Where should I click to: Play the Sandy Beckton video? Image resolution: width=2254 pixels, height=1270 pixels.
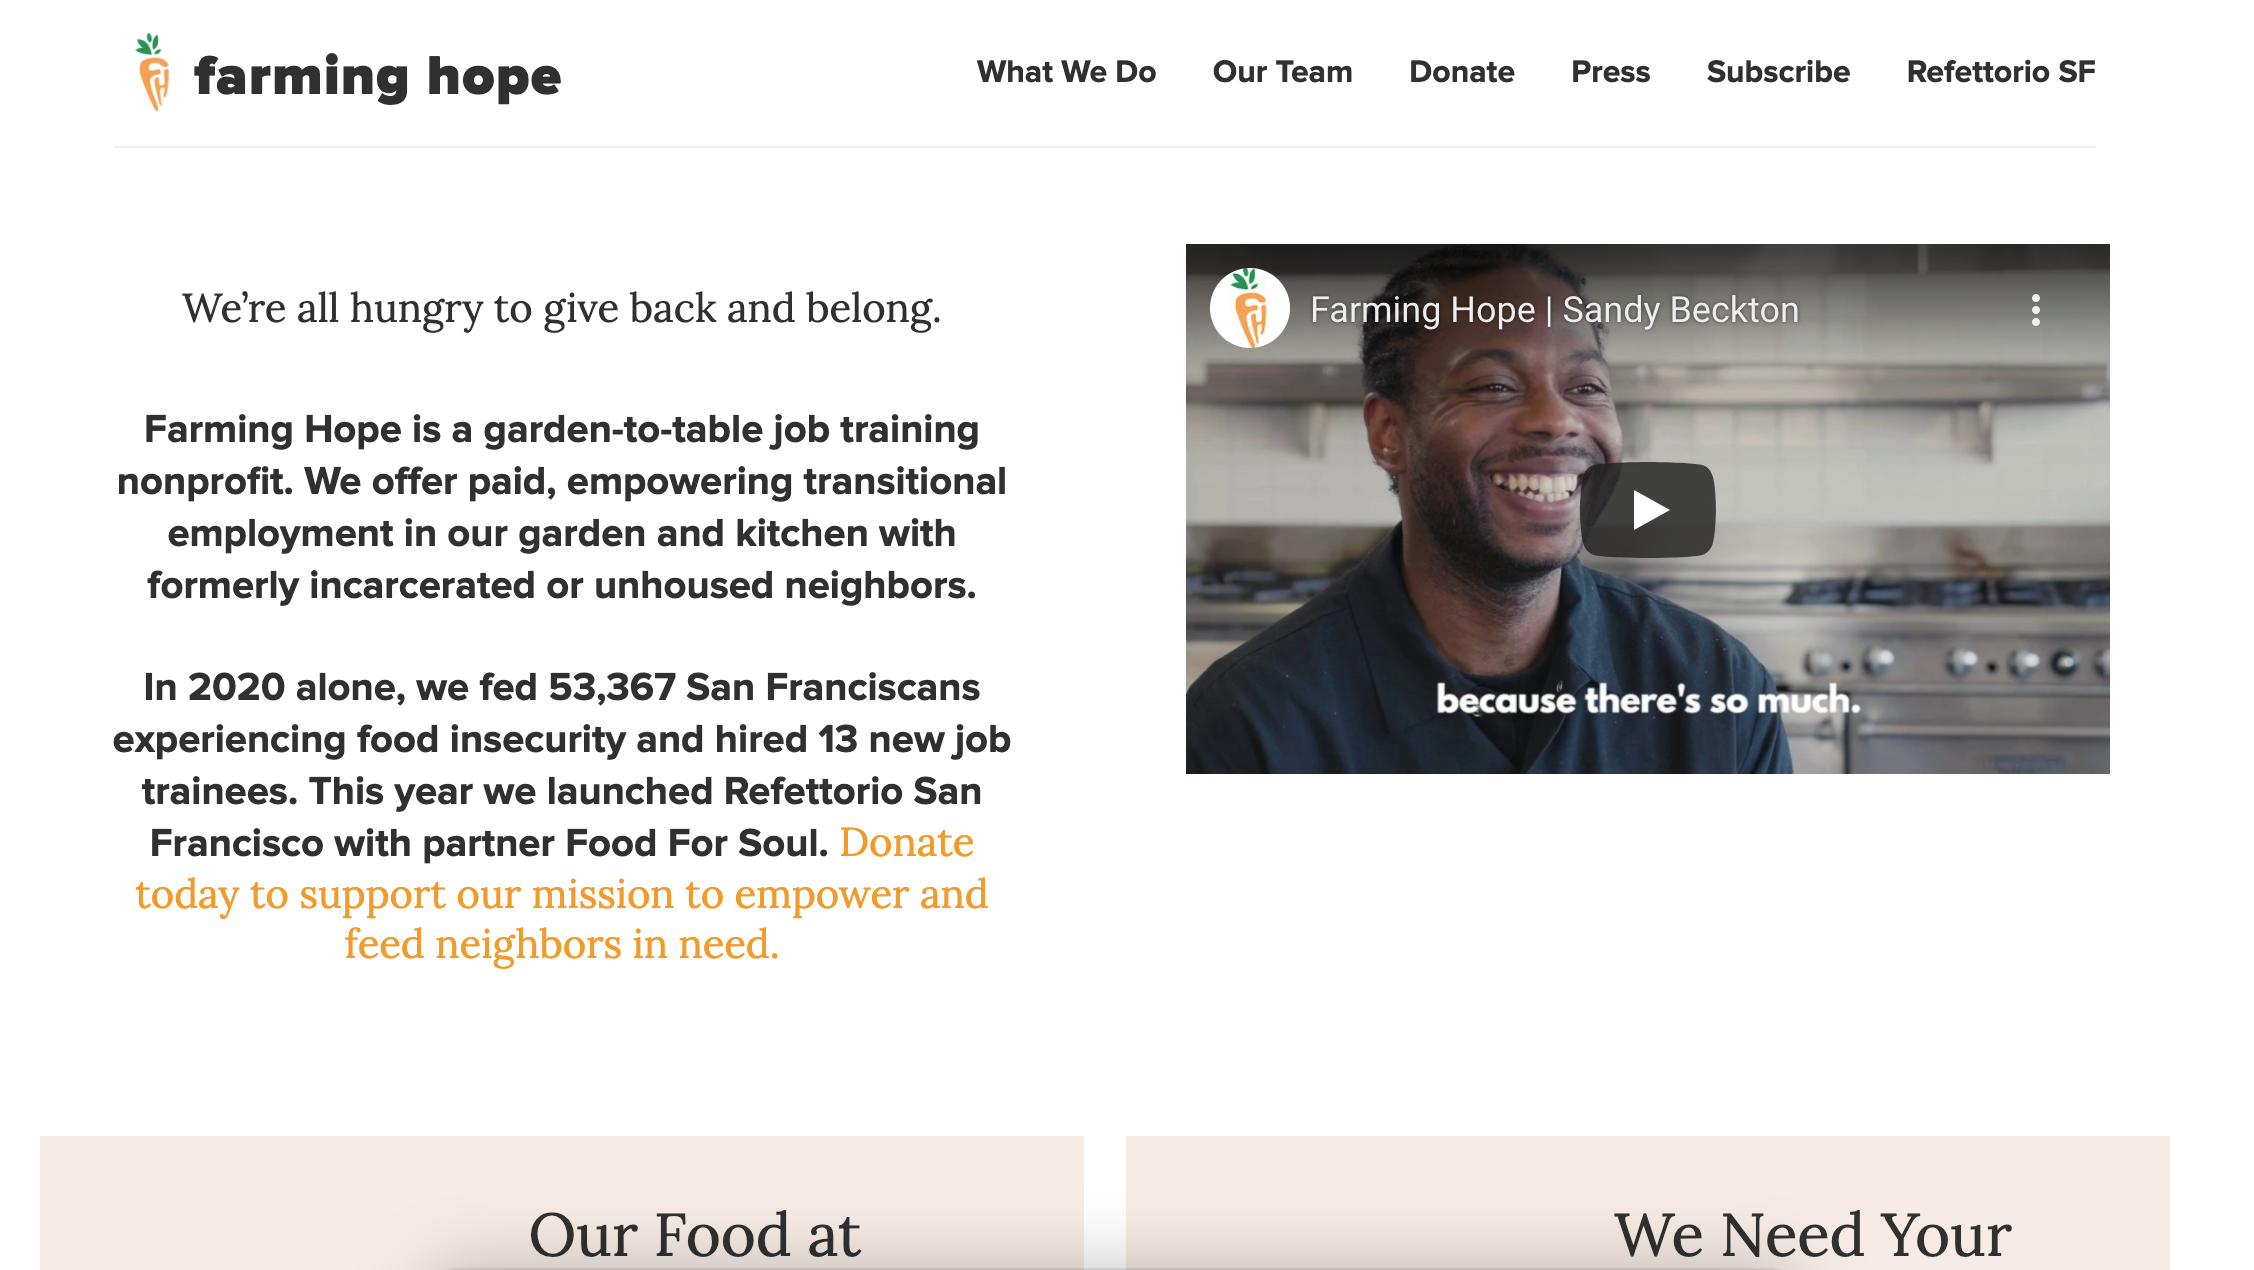[x=1647, y=509]
